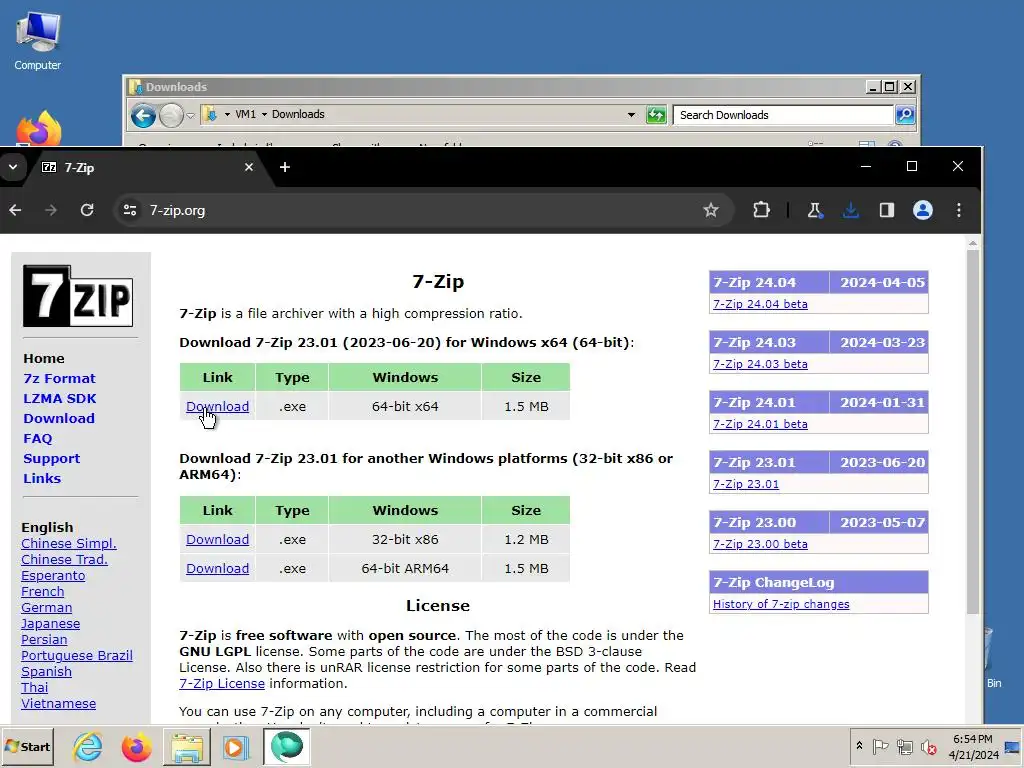Open a new Chrome tab
The image size is (1024, 768).
pyautogui.click(x=285, y=167)
